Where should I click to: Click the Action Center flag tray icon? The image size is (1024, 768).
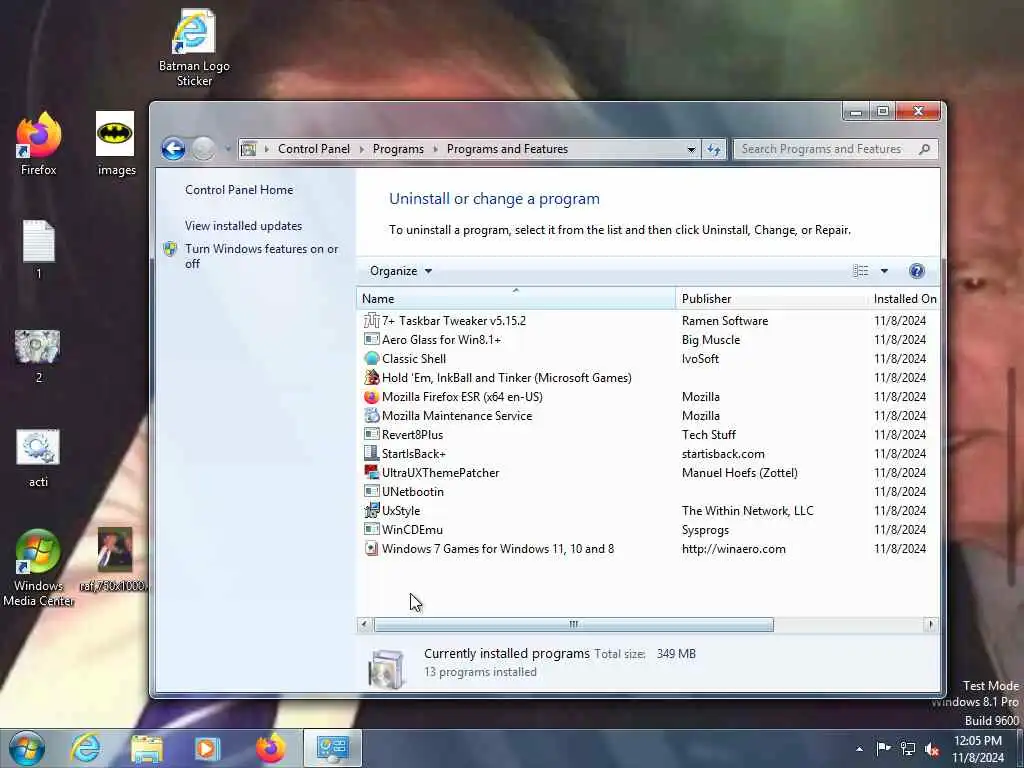(x=883, y=749)
